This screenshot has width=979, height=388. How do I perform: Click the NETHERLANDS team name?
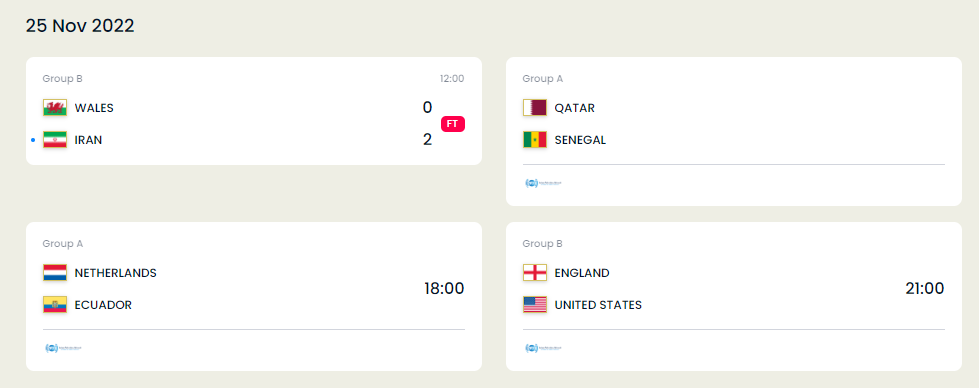tap(116, 273)
